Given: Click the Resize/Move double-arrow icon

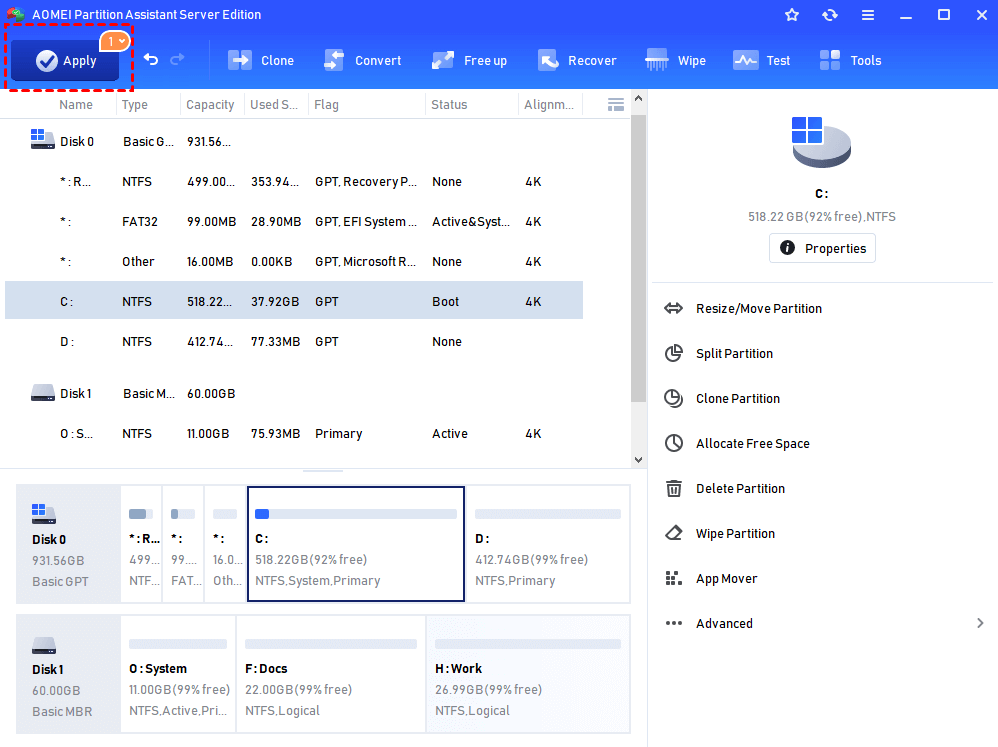Looking at the screenshot, I should point(673,309).
